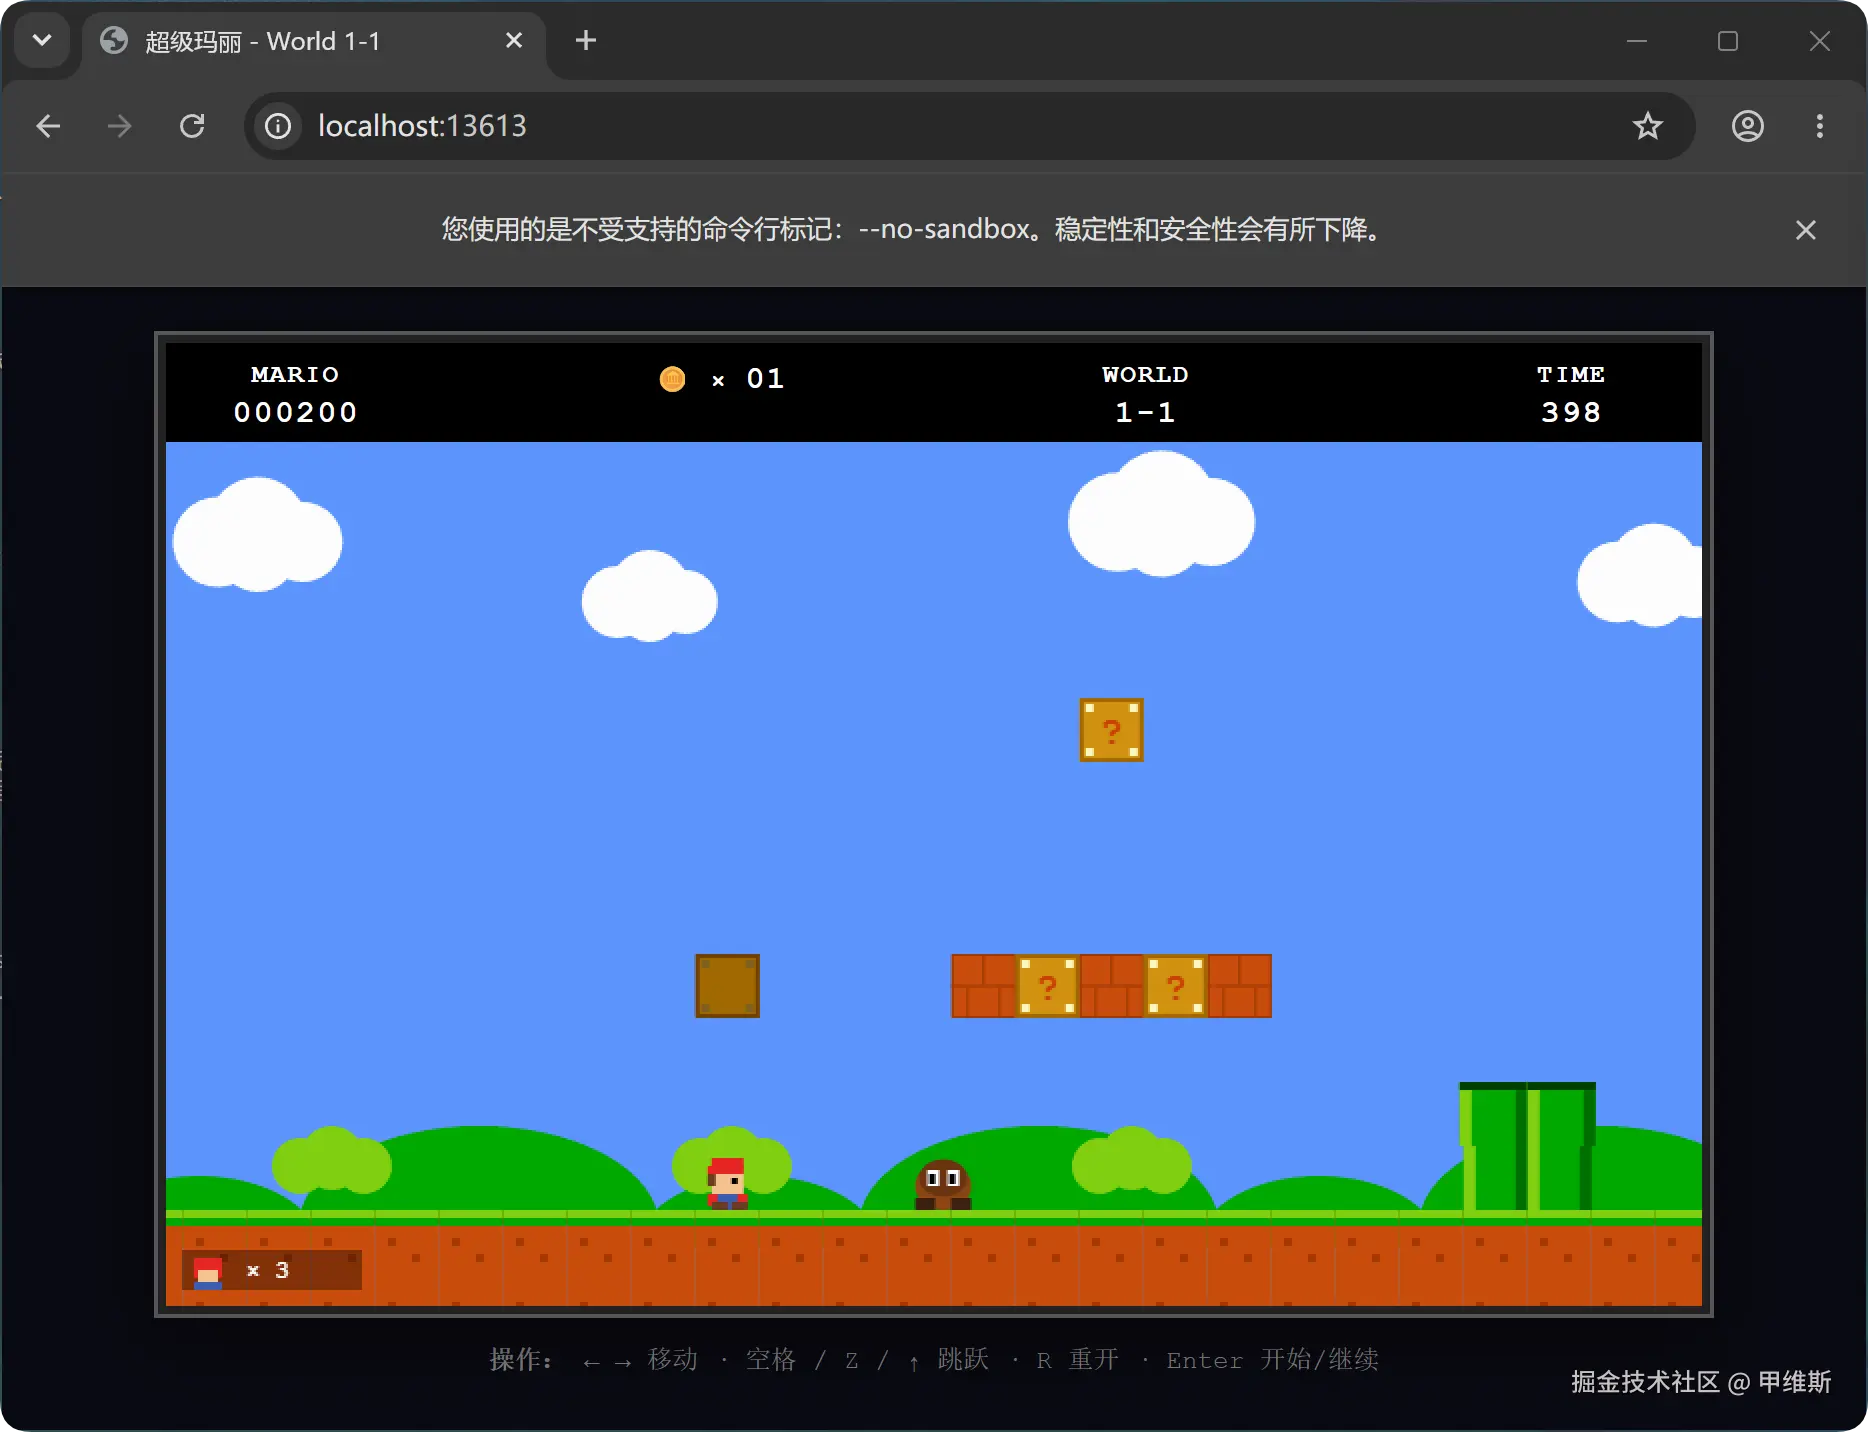Open a new browser tab
Viewport: 1868px width, 1432px height.
pyautogui.click(x=586, y=41)
